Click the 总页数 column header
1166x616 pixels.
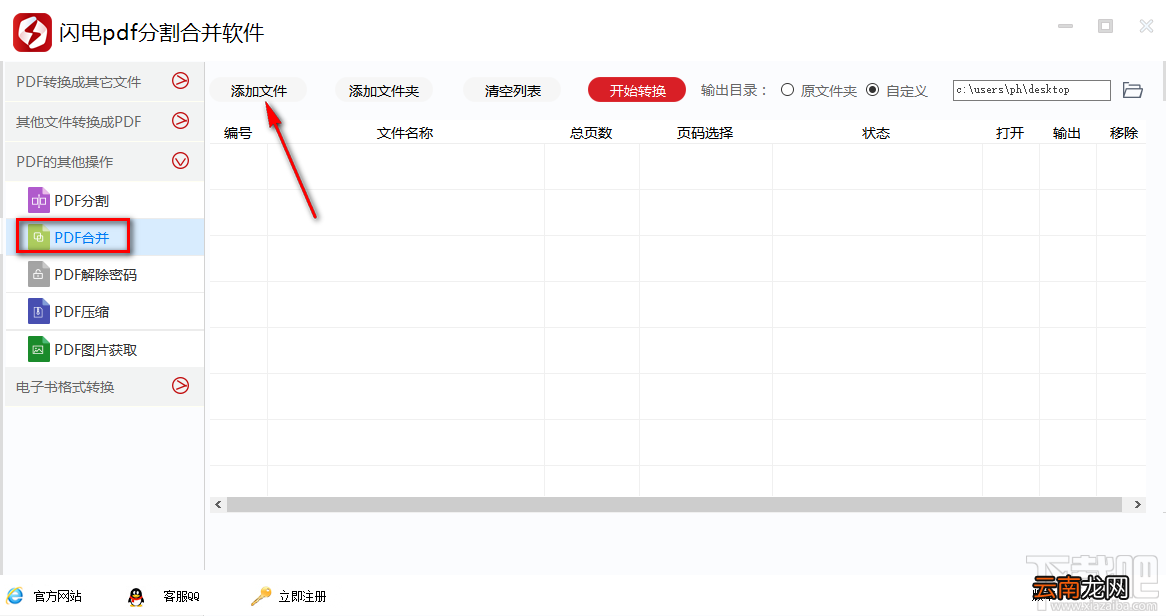(591, 132)
